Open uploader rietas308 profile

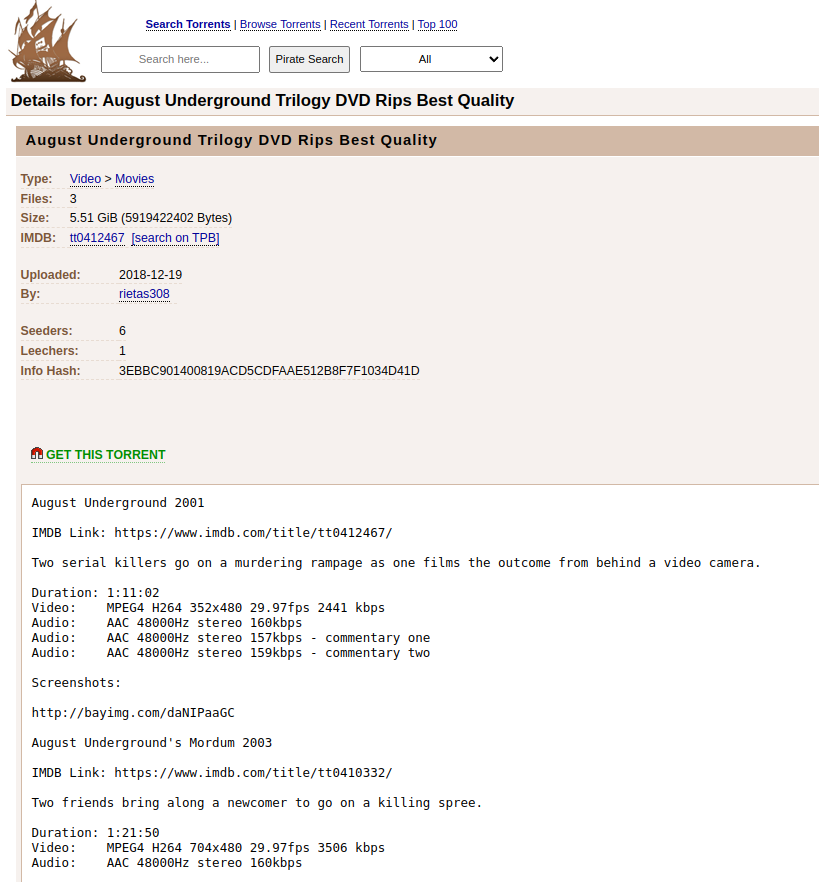coord(144,294)
